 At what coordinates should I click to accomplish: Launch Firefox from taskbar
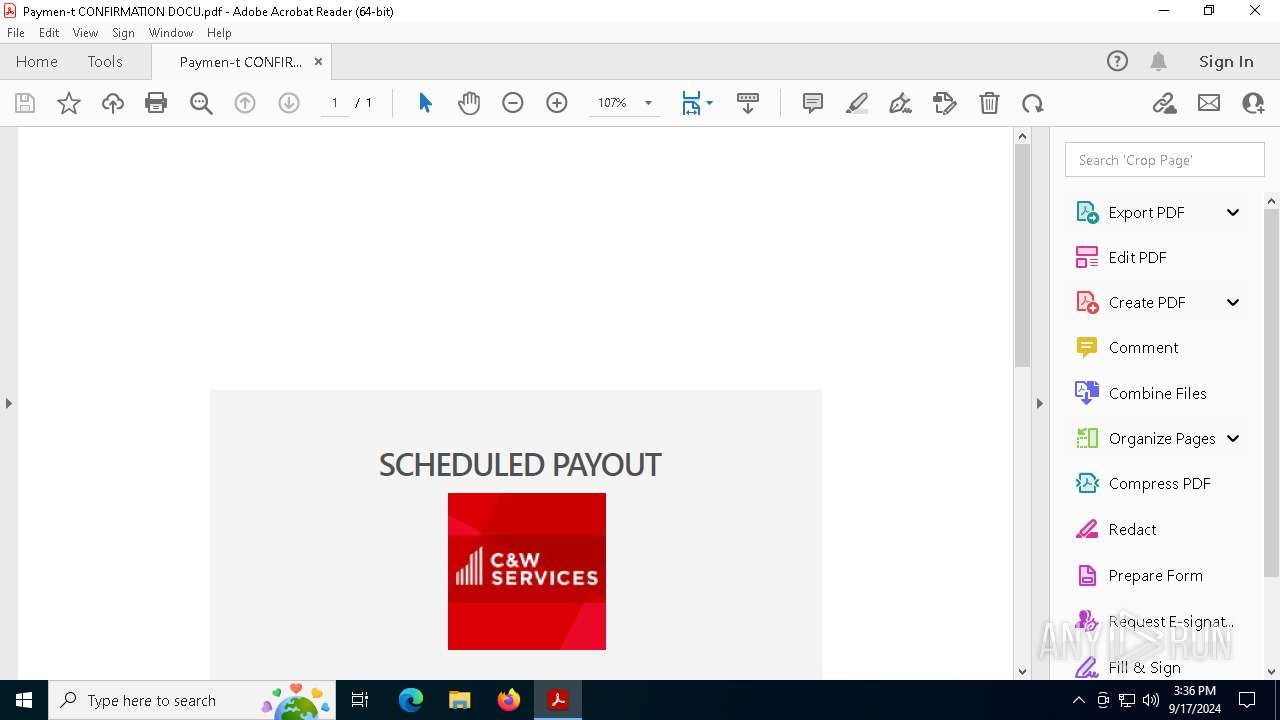point(509,700)
